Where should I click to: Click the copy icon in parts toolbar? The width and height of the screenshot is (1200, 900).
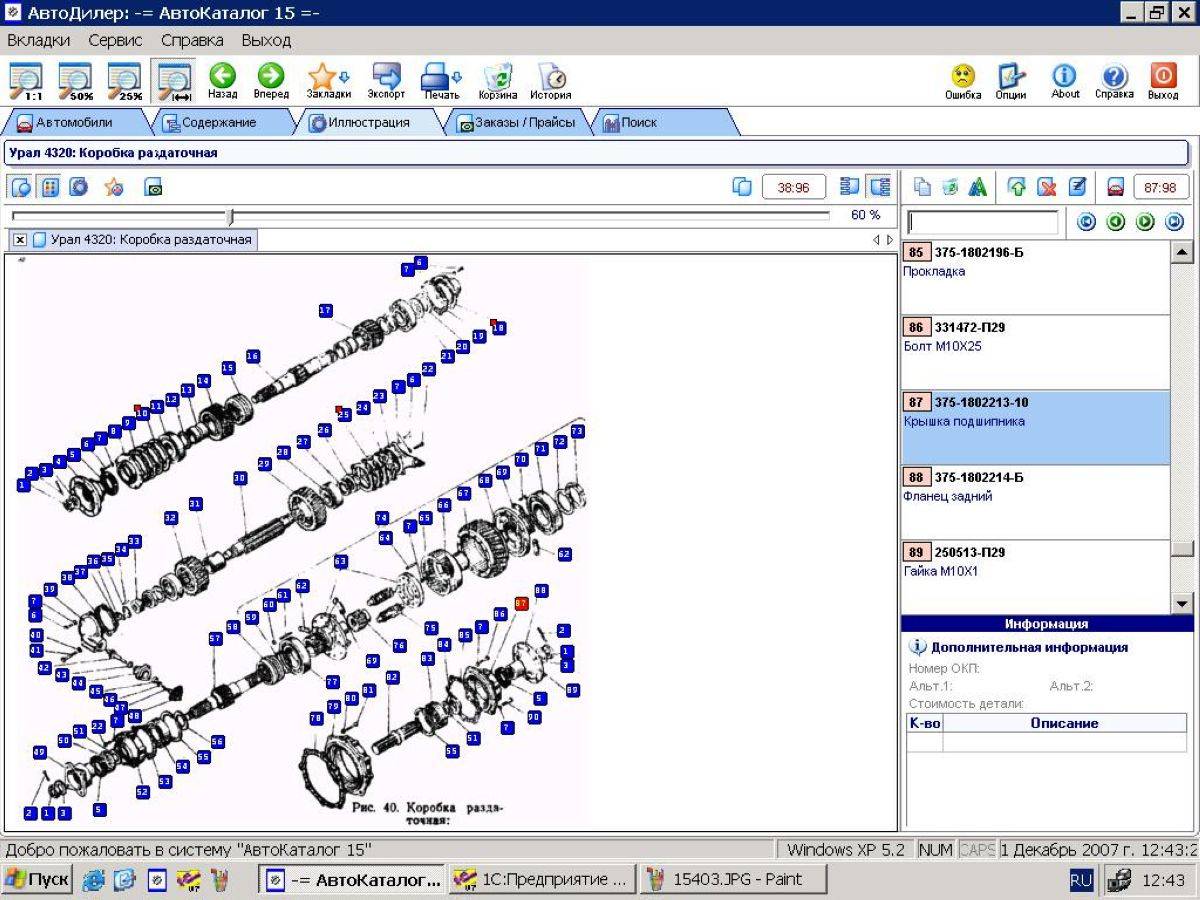pos(921,187)
